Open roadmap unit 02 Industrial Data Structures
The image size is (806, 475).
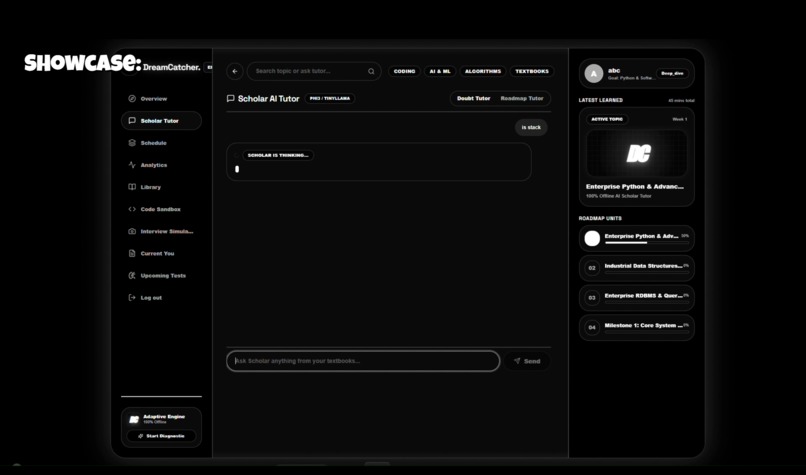[x=637, y=268]
